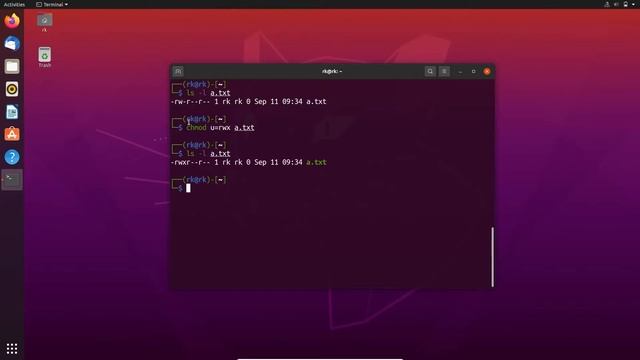Click the new tab button in terminal
Viewport: 640px width, 360px height.
(x=178, y=71)
